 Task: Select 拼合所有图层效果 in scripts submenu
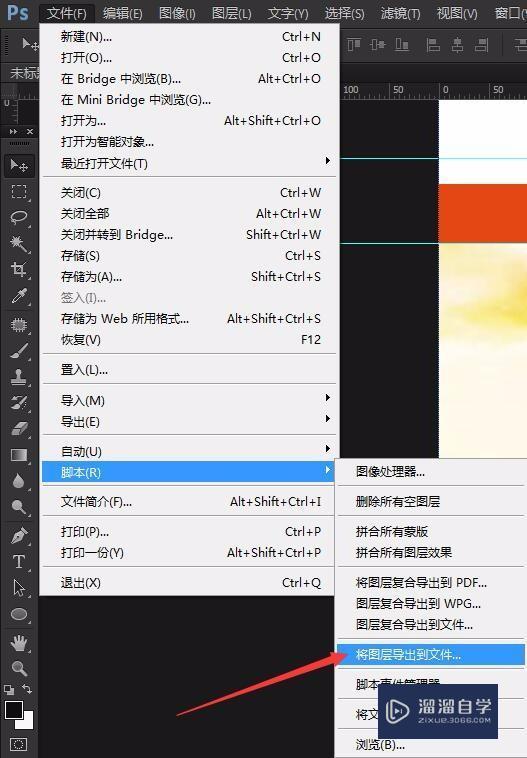tap(431, 552)
